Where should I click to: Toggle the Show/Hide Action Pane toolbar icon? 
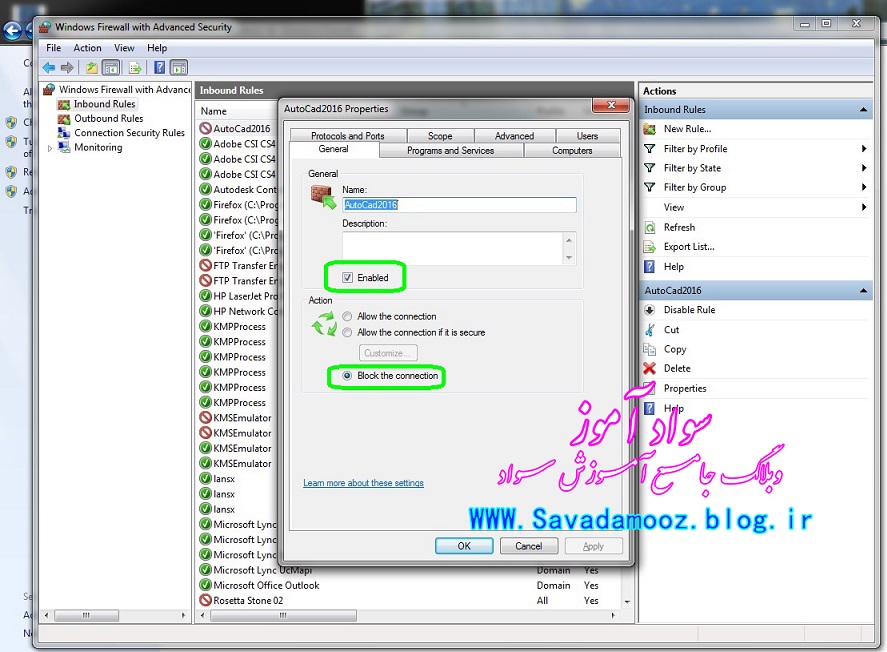tap(179, 68)
